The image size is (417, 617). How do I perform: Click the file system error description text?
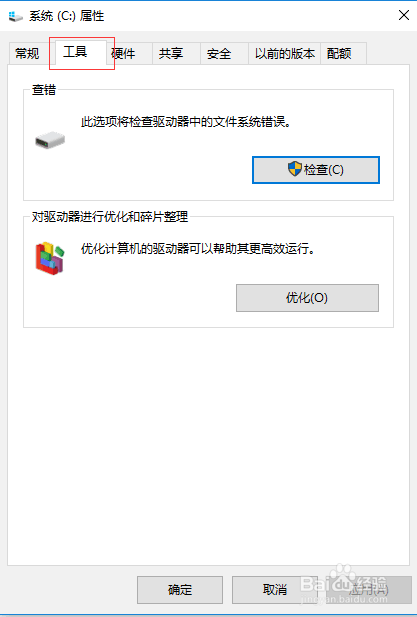[186, 122]
